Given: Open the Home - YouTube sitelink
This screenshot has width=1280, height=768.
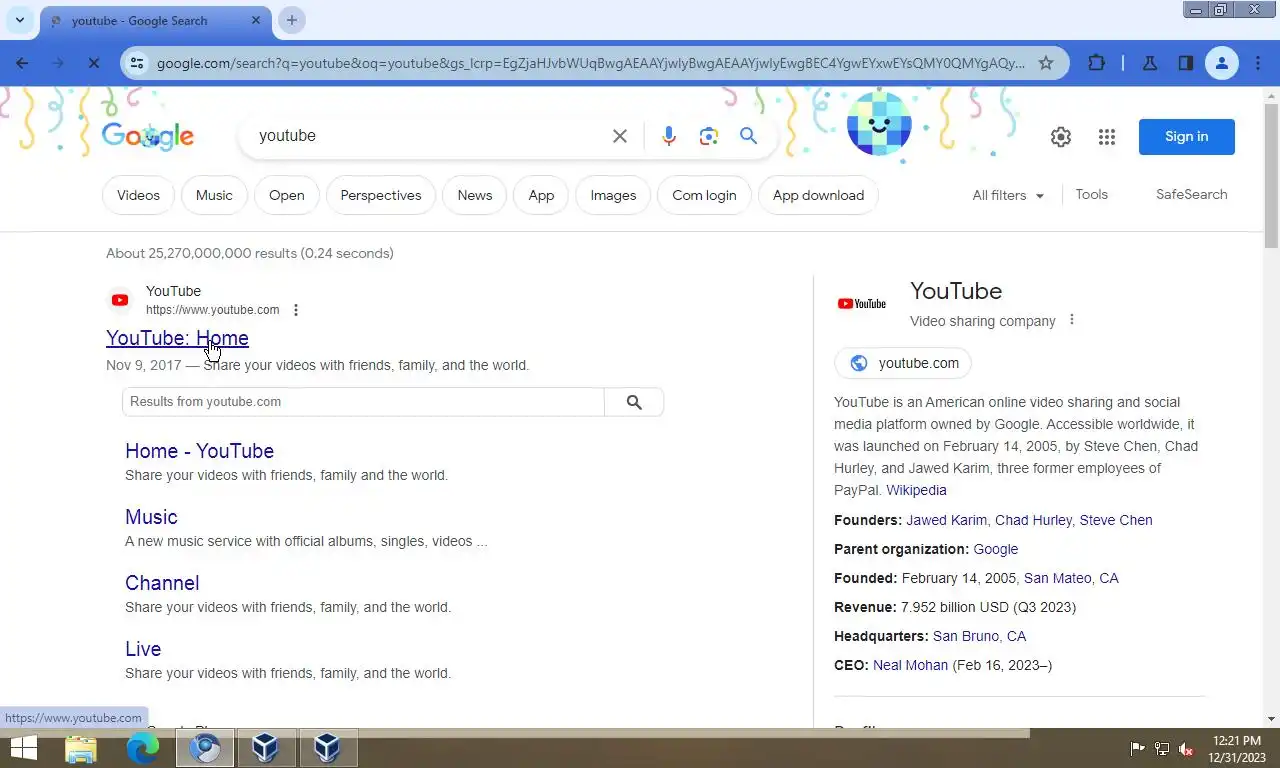Looking at the screenshot, I should [x=199, y=451].
